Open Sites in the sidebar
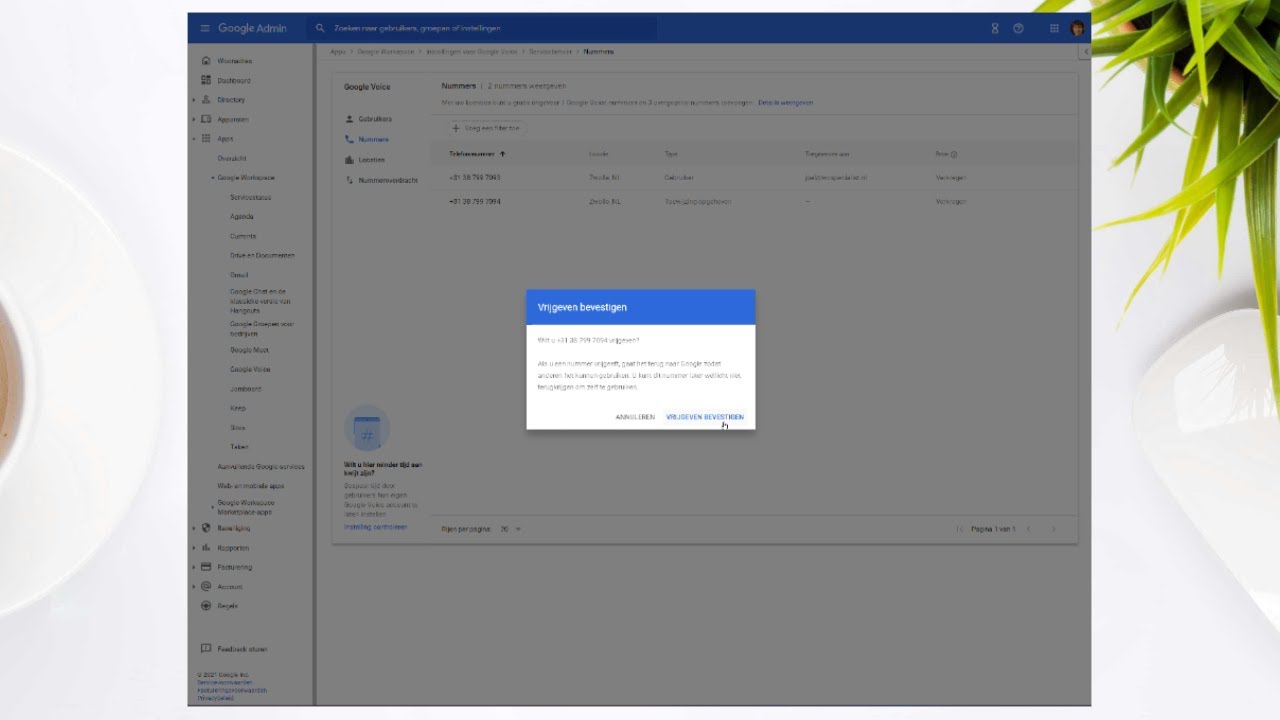1280x720 pixels. coord(238,428)
